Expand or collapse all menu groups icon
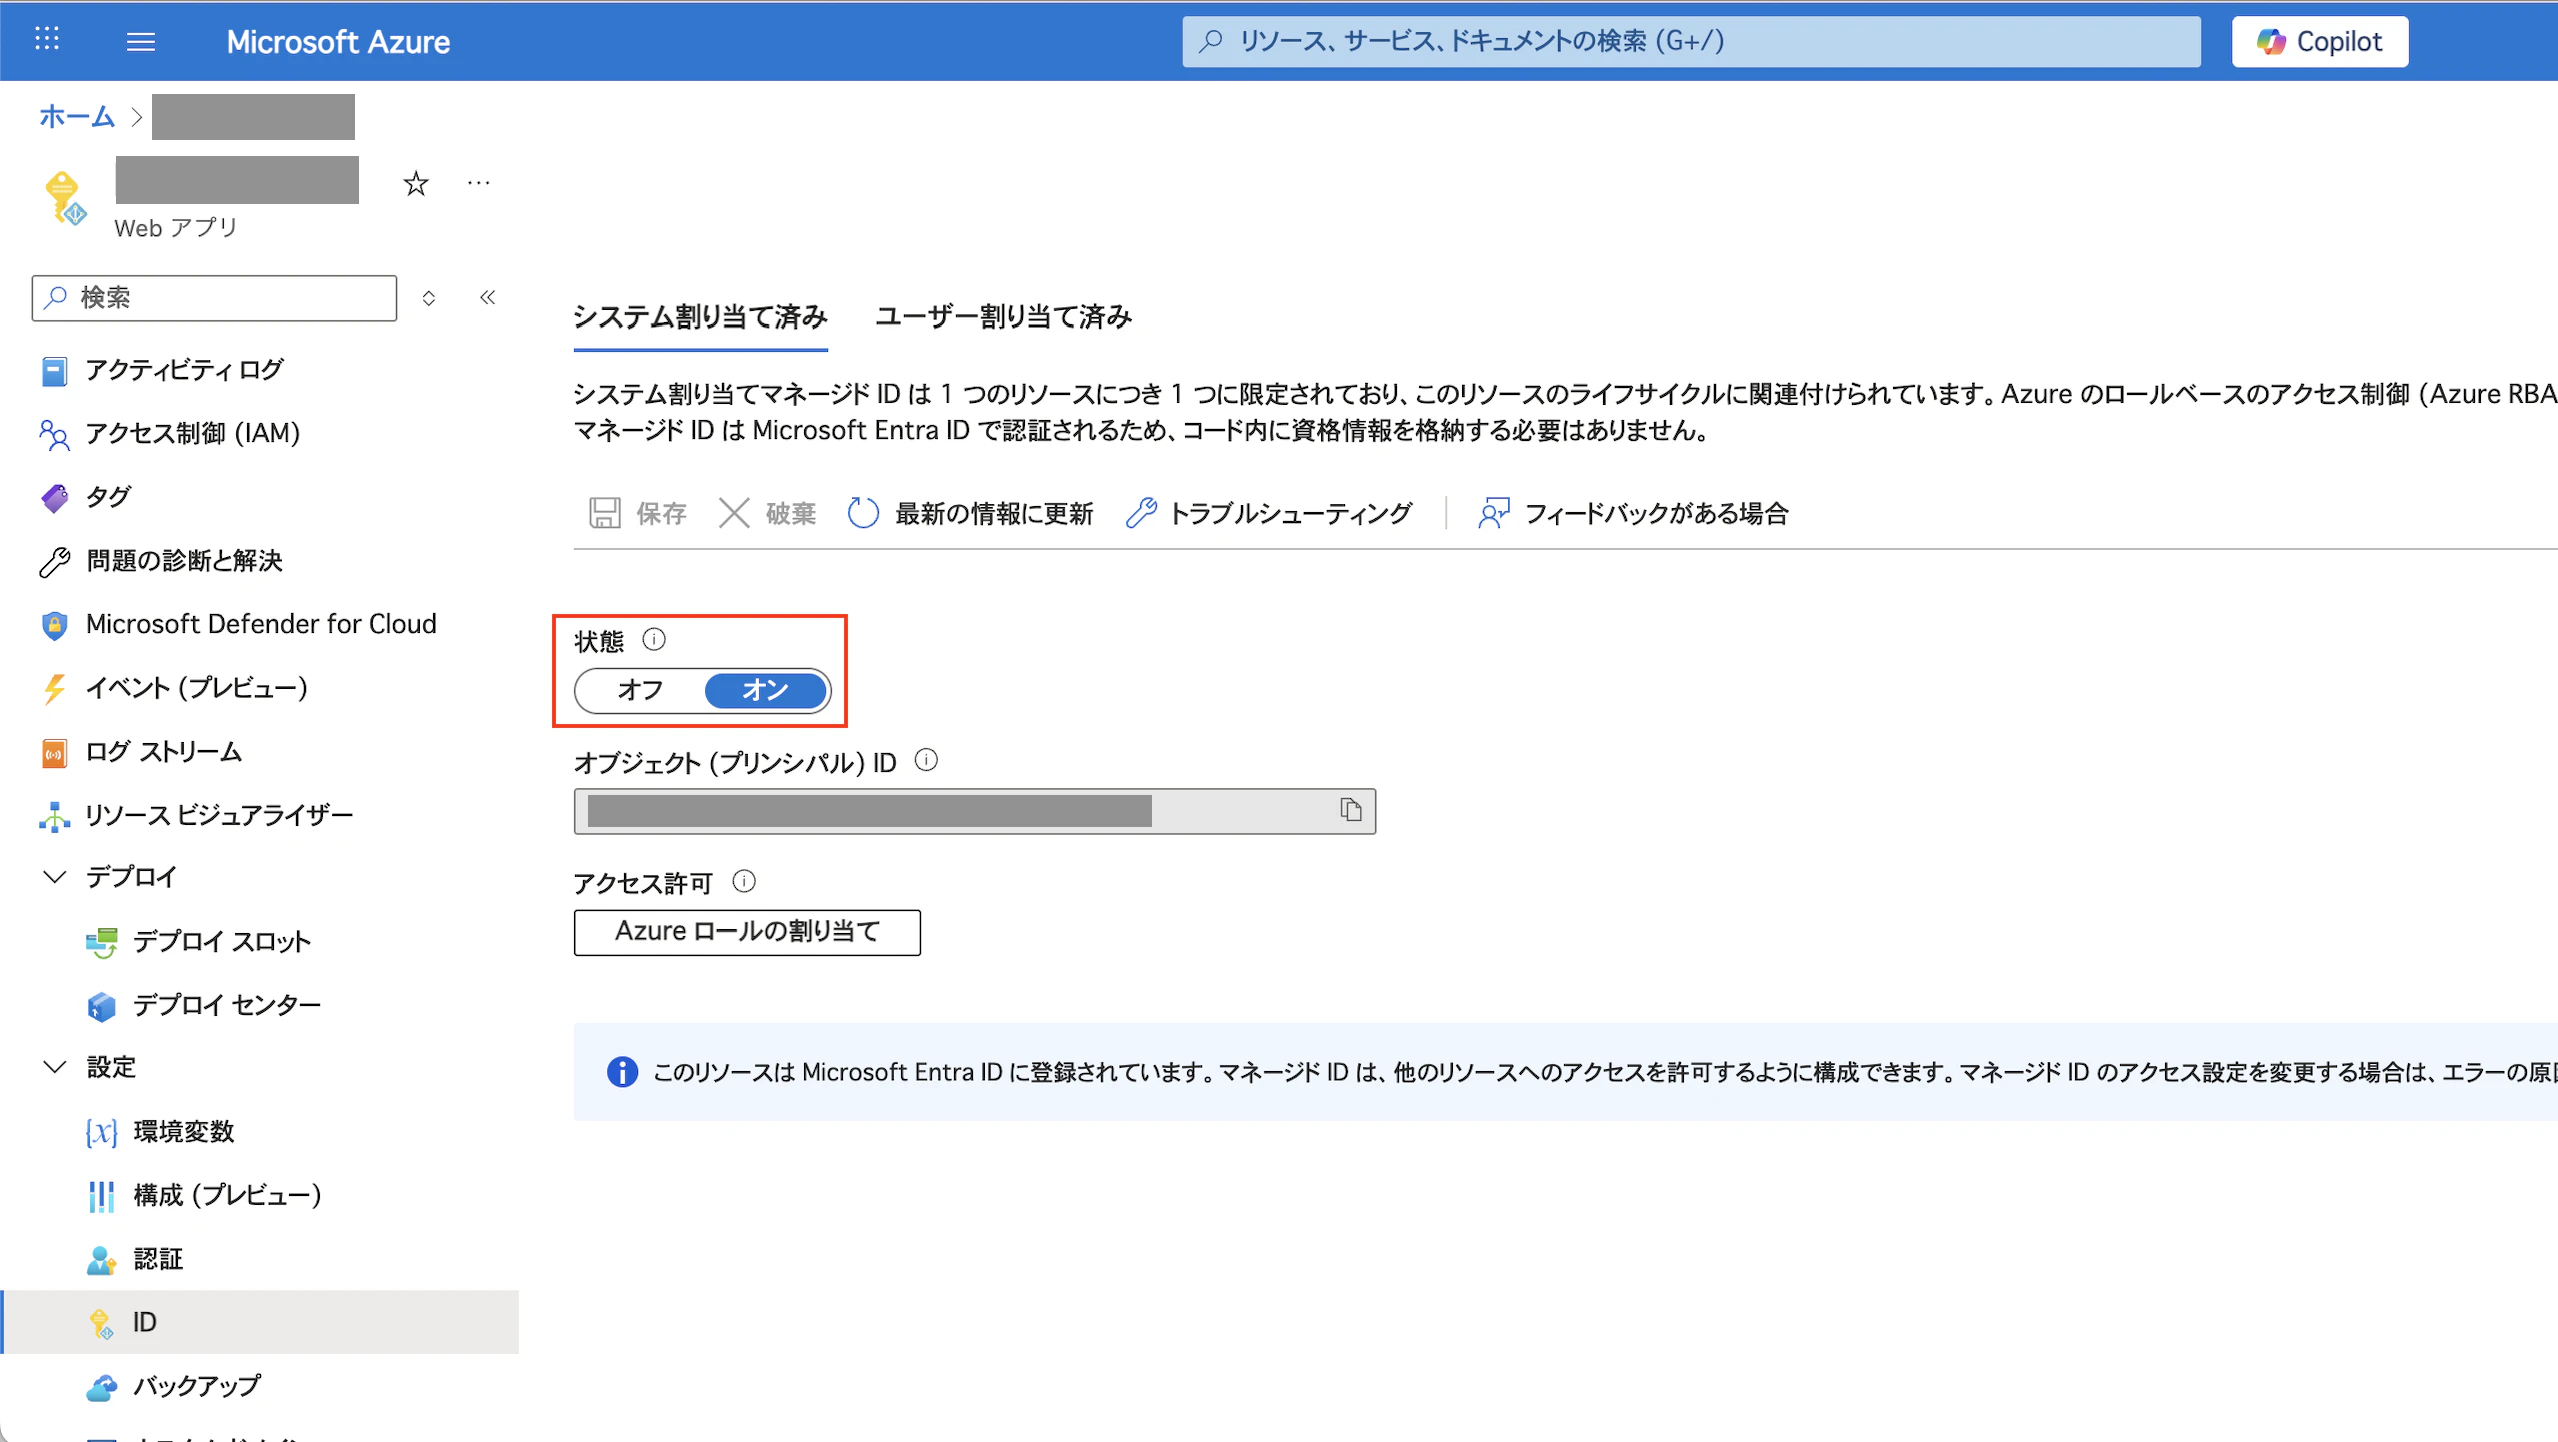This screenshot has height=1442, width=2558. (x=429, y=298)
